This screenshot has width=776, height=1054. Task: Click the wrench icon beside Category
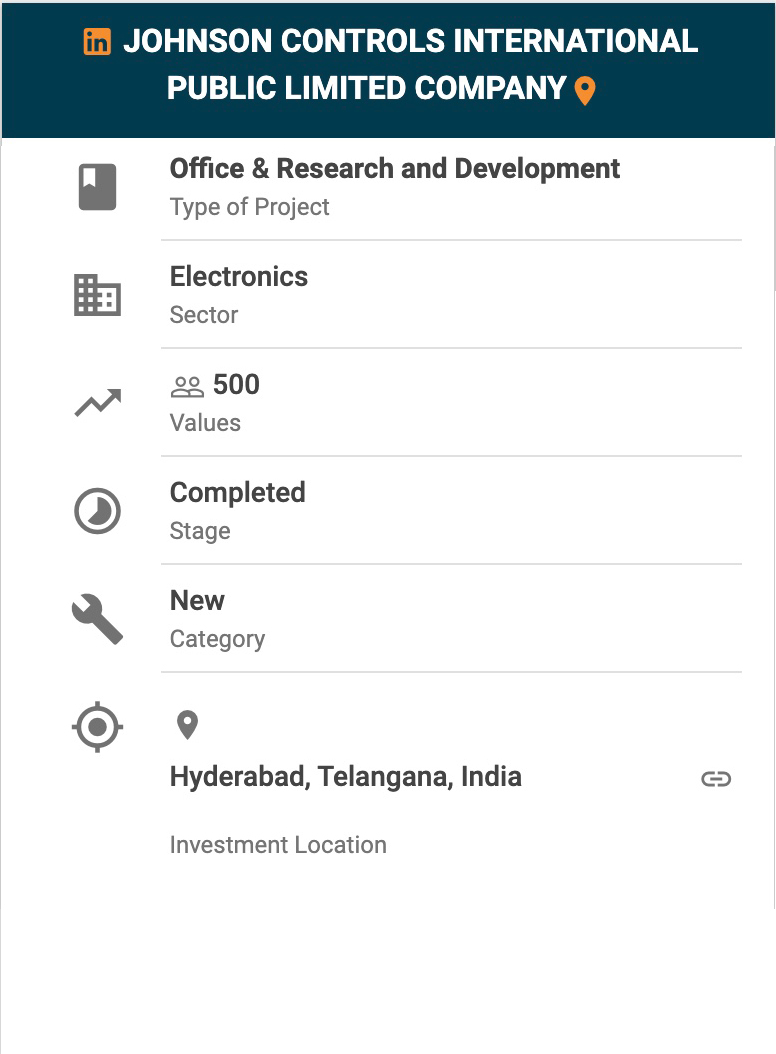point(97,619)
